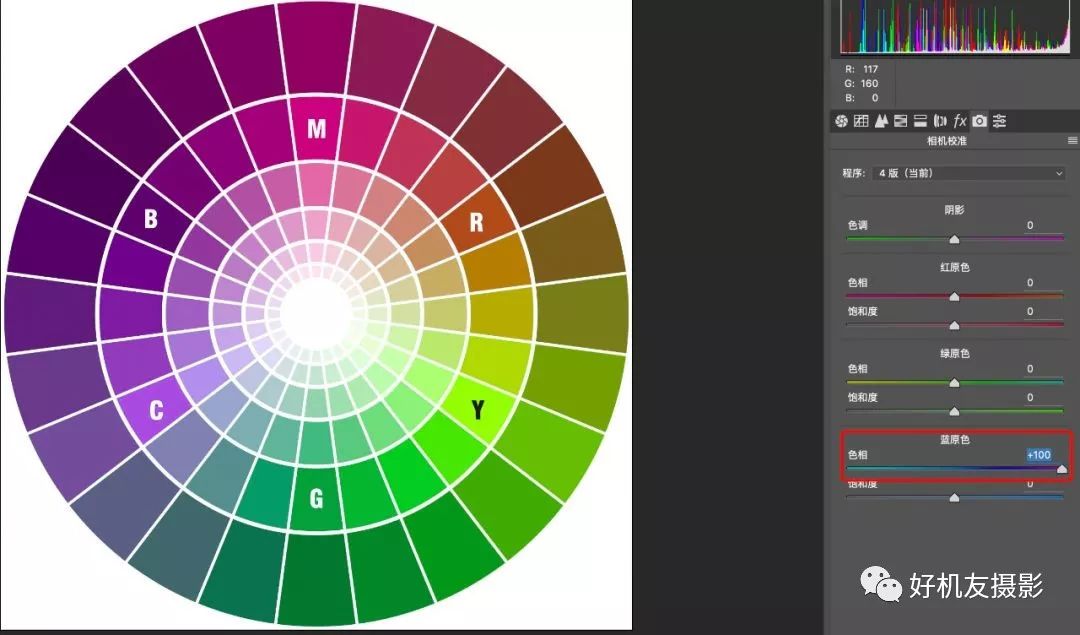The image size is (1080, 635).
Task: Open the Detail panel mountains icon tab
Action: pyautogui.click(x=881, y=121)
